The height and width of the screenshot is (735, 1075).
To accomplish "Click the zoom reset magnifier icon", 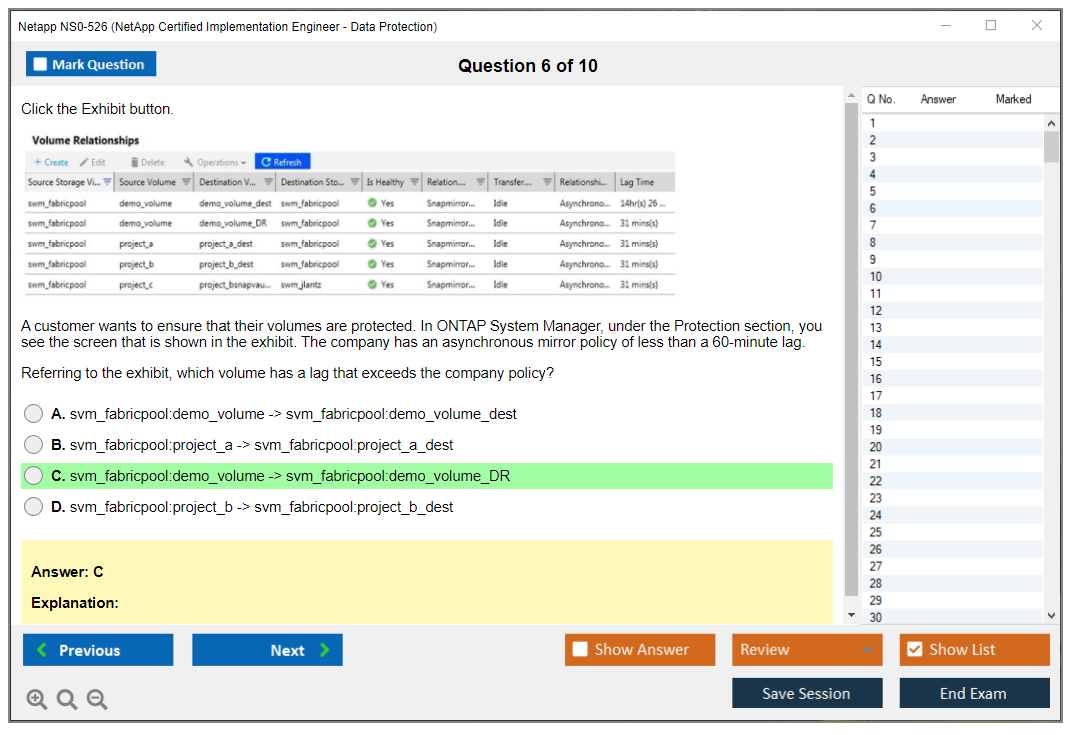I will pyautogui.click(x=67, y=700).
